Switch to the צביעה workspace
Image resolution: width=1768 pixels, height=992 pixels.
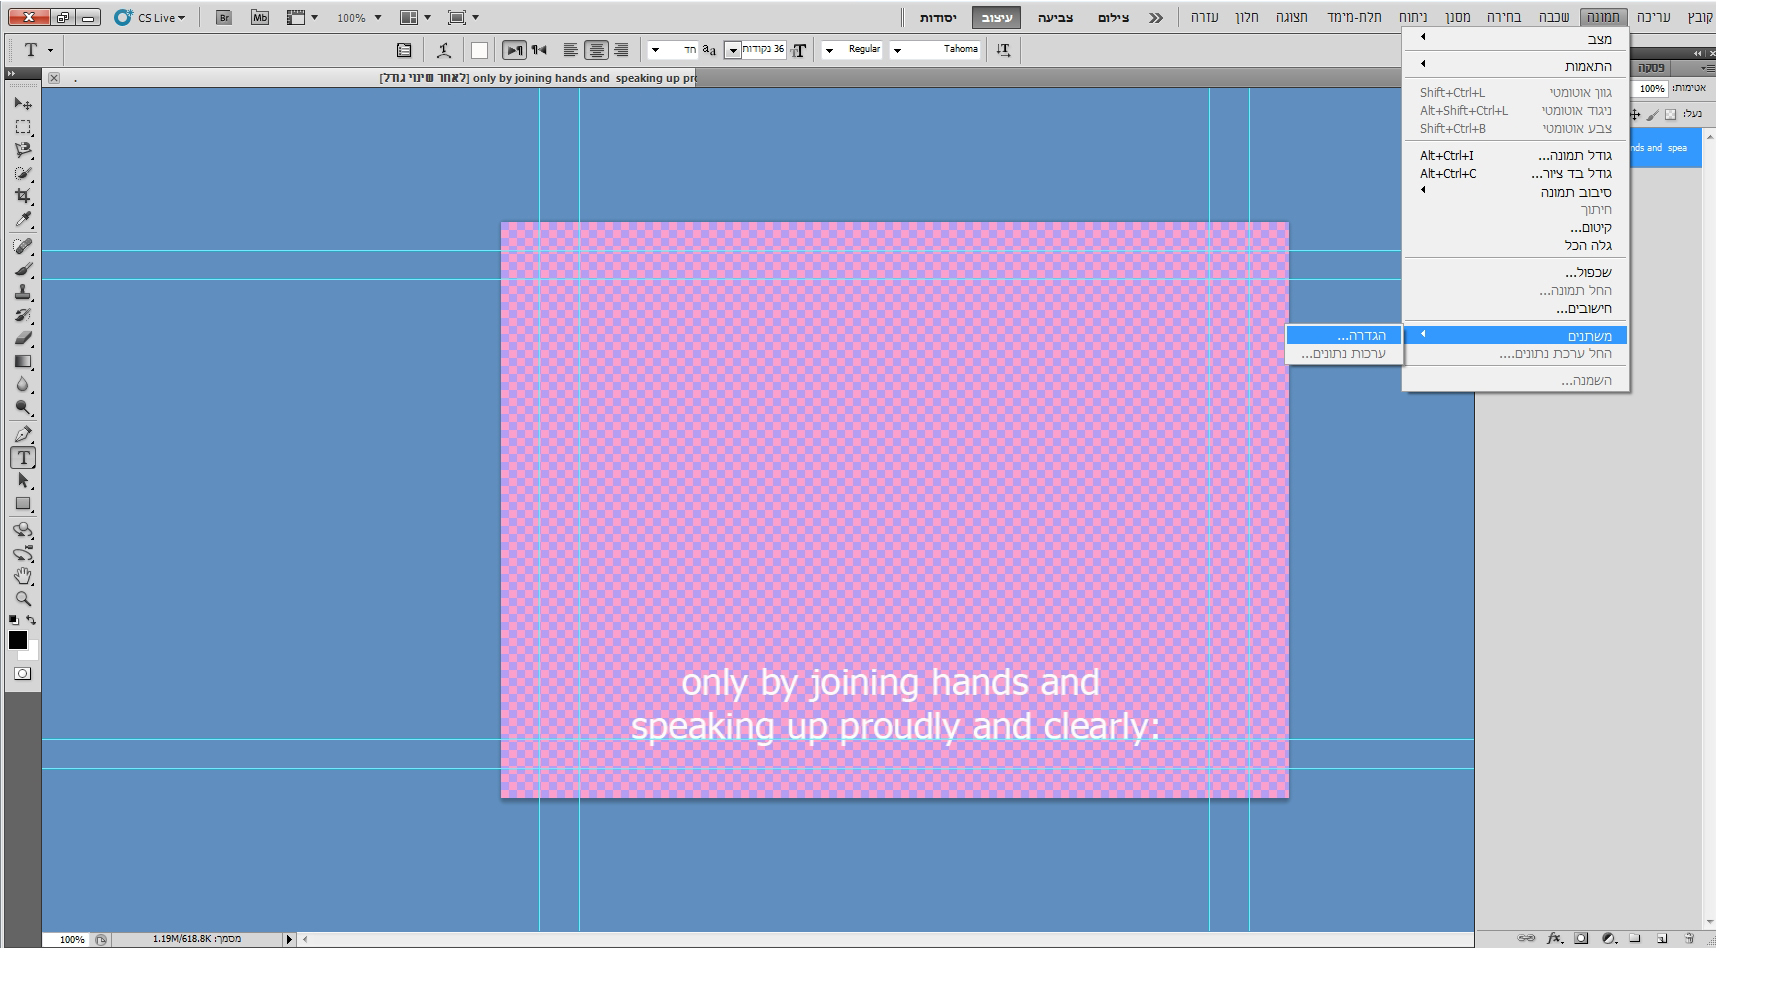coord(1055,18)
